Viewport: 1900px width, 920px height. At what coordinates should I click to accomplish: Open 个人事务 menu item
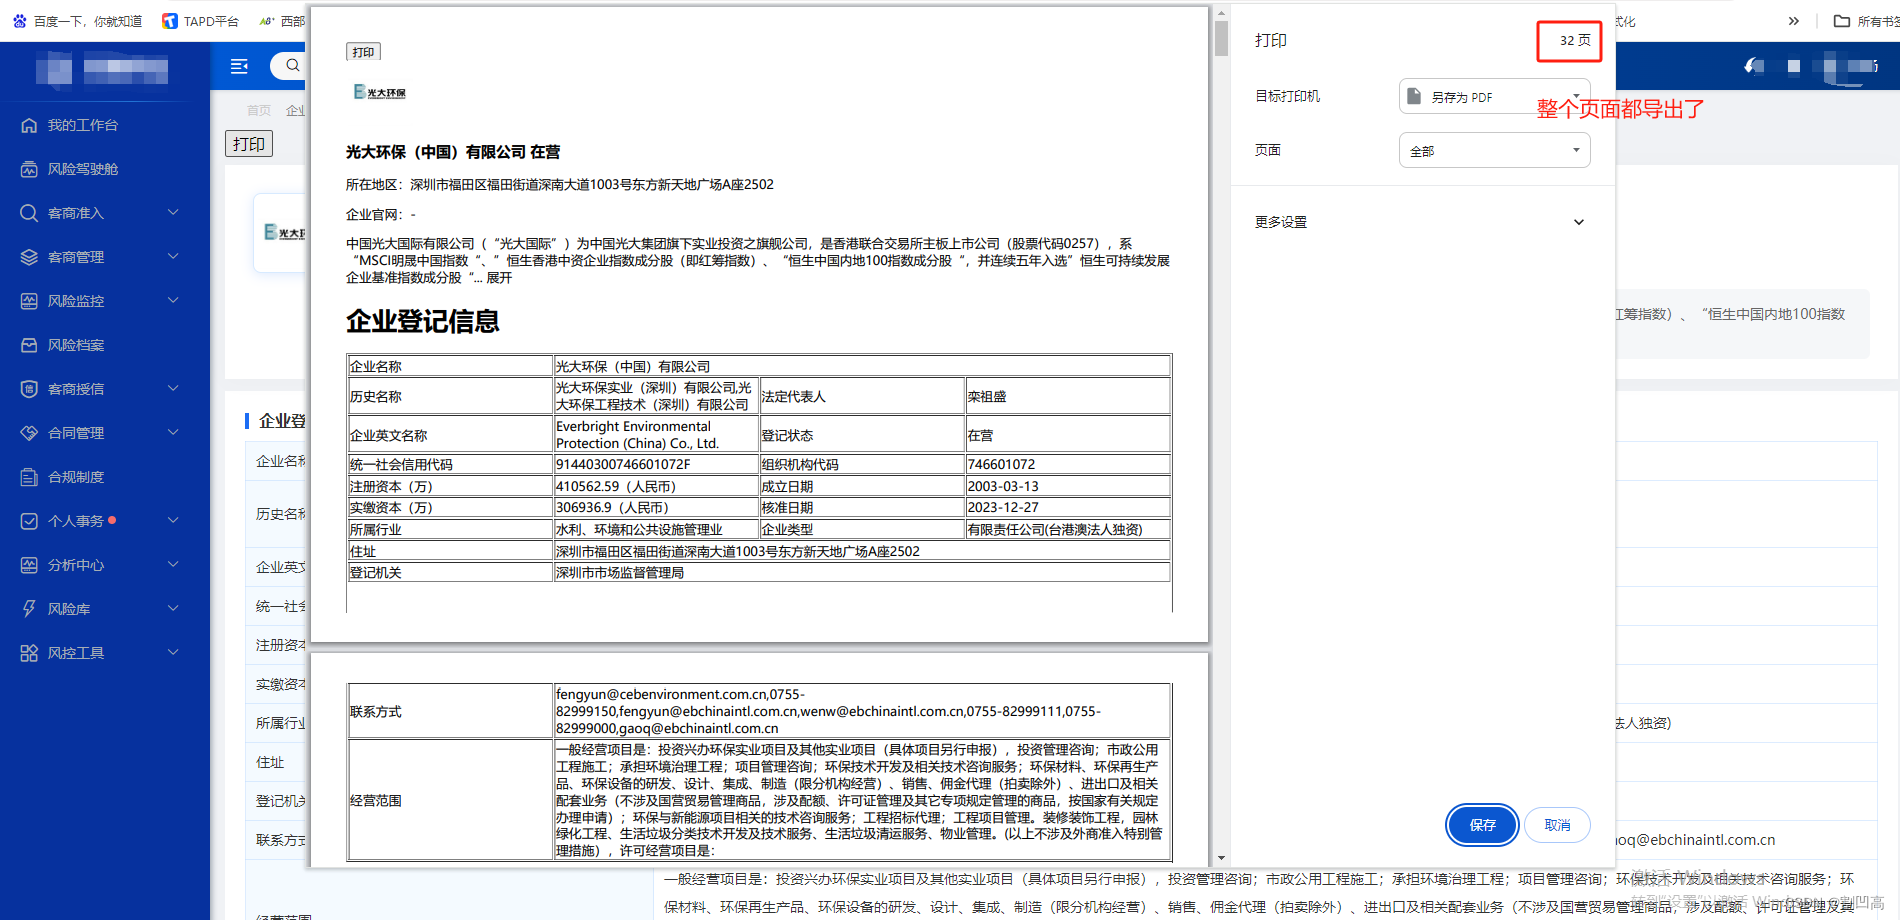pos(76,521)
